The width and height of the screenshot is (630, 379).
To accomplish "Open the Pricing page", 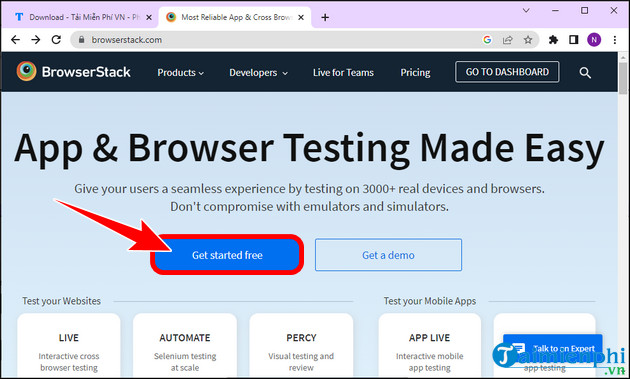I will [415, 73].
